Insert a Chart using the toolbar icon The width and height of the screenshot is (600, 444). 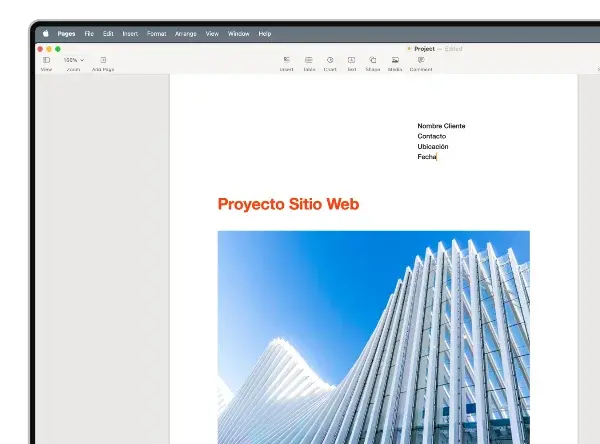pyautogui.click(x=330, y=60)
